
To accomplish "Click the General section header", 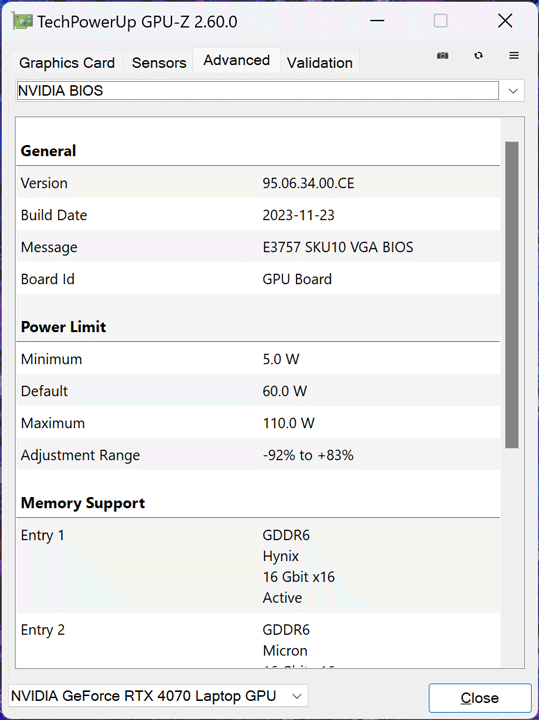I will [48, 151].
